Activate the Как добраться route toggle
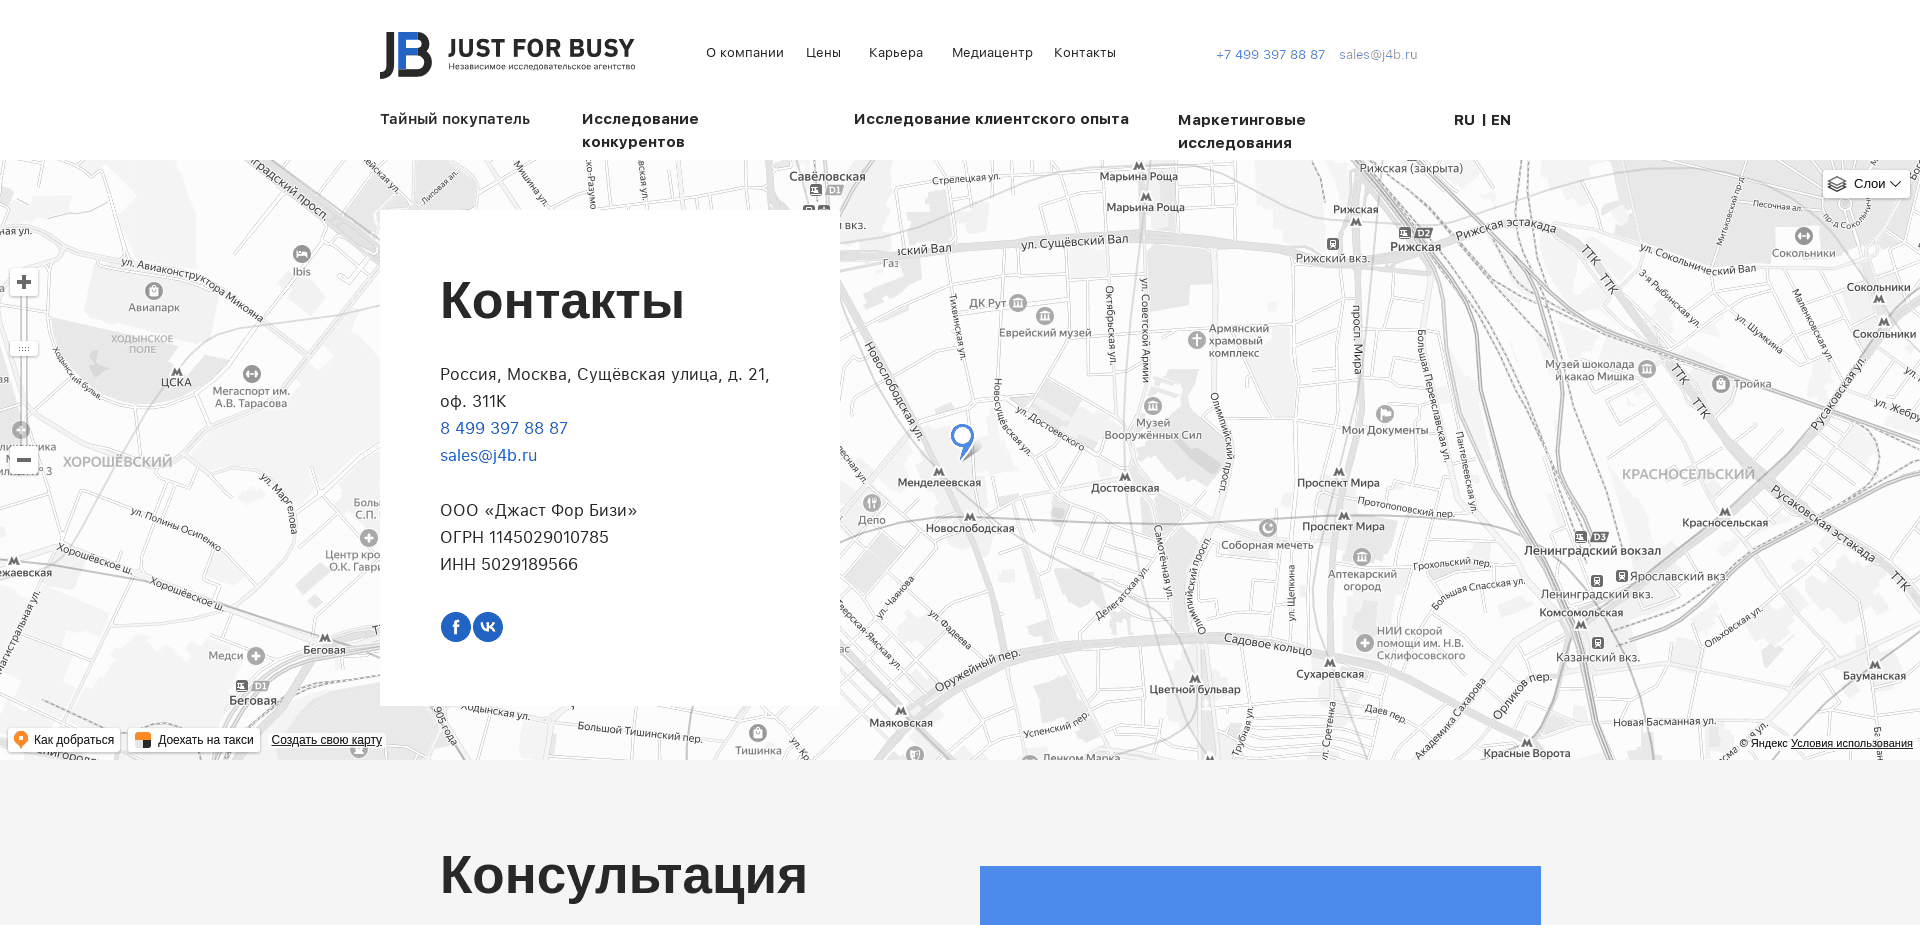Image resolution: width=1920 pixels, height=925 pixels. click(x=66, y=739)
